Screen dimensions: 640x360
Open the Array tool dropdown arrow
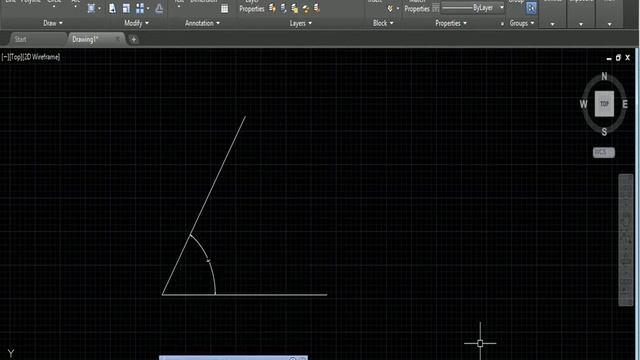148,8
